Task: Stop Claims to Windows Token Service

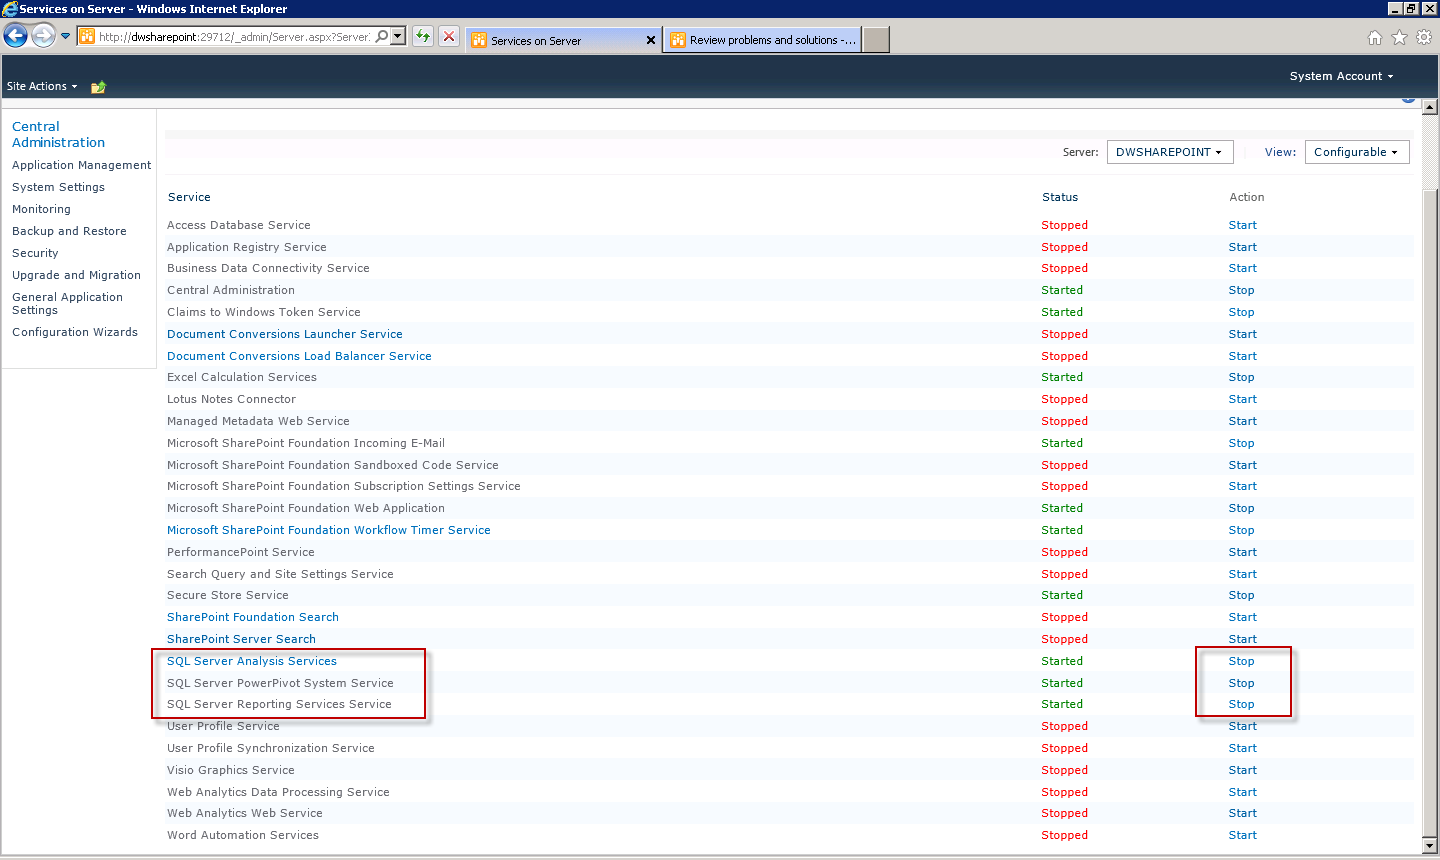Action: point(1242,312)
